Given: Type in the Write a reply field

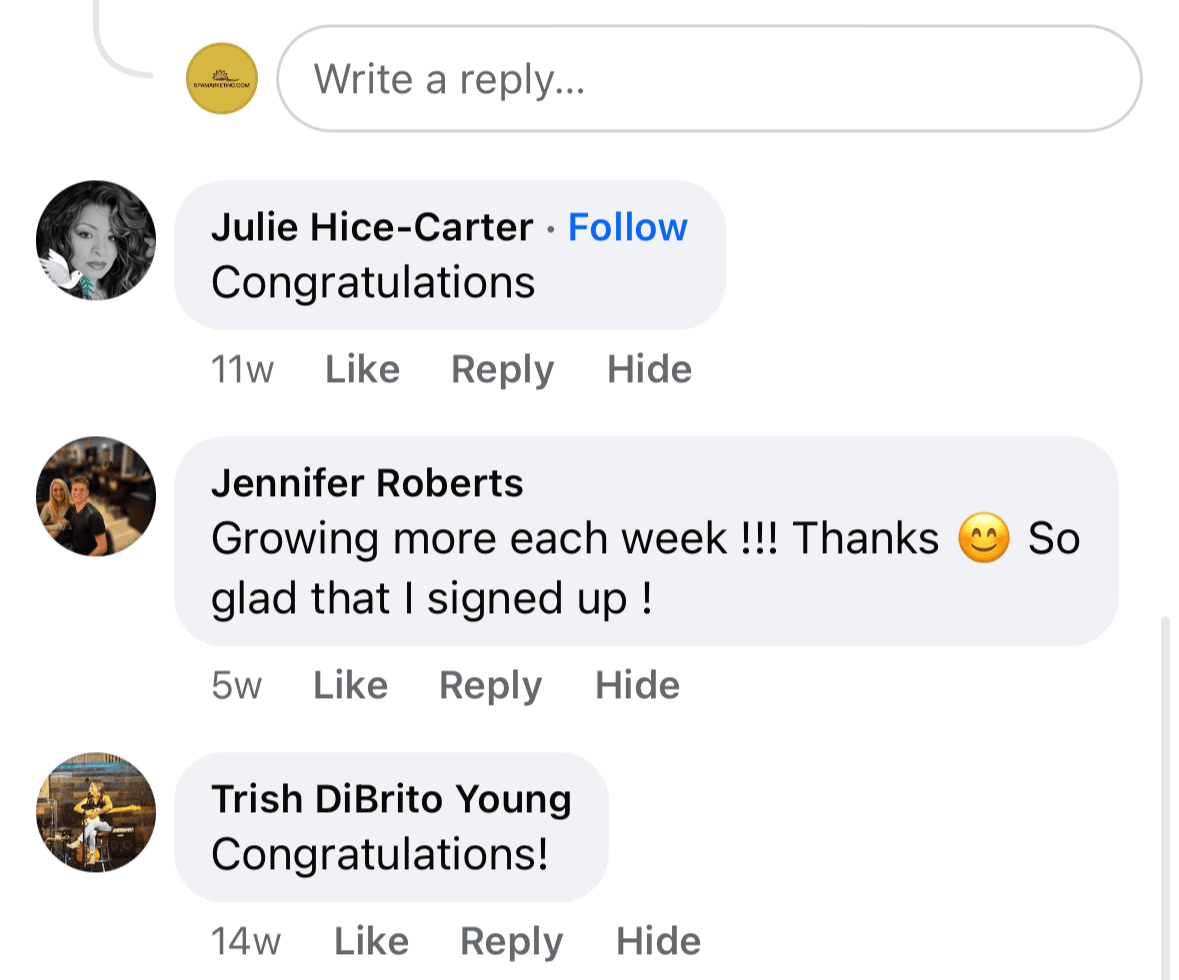Looking at the screenshot, I should [708, 78].
